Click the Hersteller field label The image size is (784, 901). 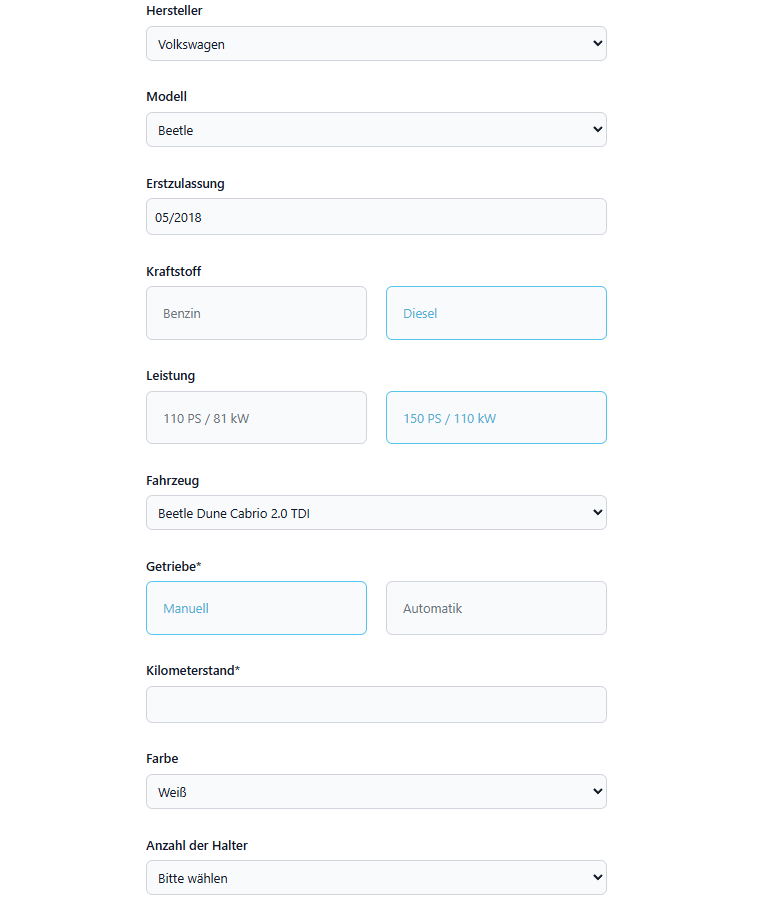[174, 10]
